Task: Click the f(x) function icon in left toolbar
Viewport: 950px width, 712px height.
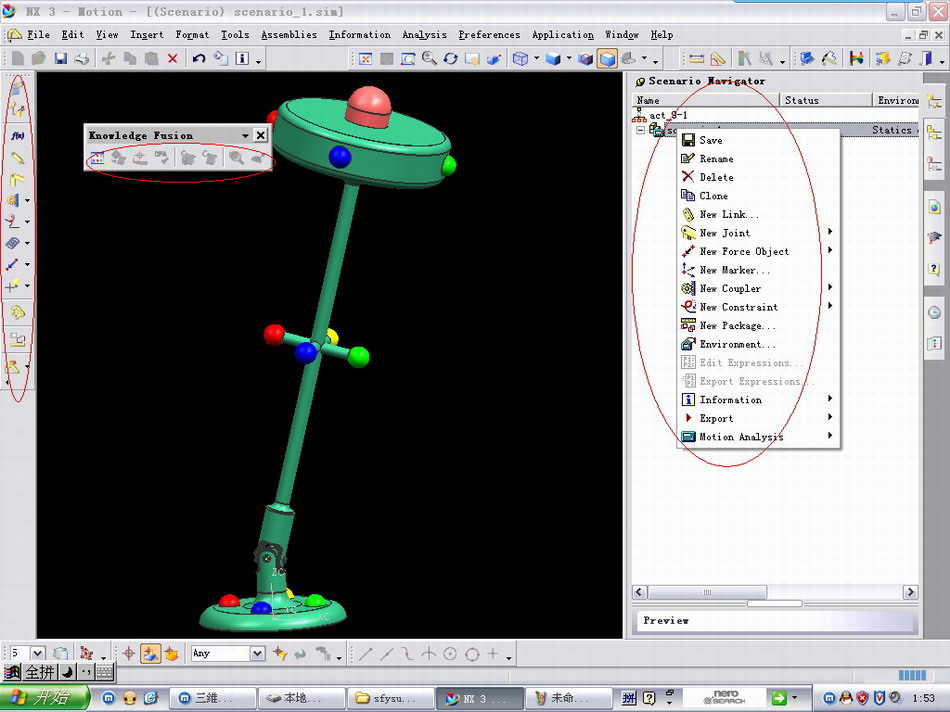Action: pos(18,135)
